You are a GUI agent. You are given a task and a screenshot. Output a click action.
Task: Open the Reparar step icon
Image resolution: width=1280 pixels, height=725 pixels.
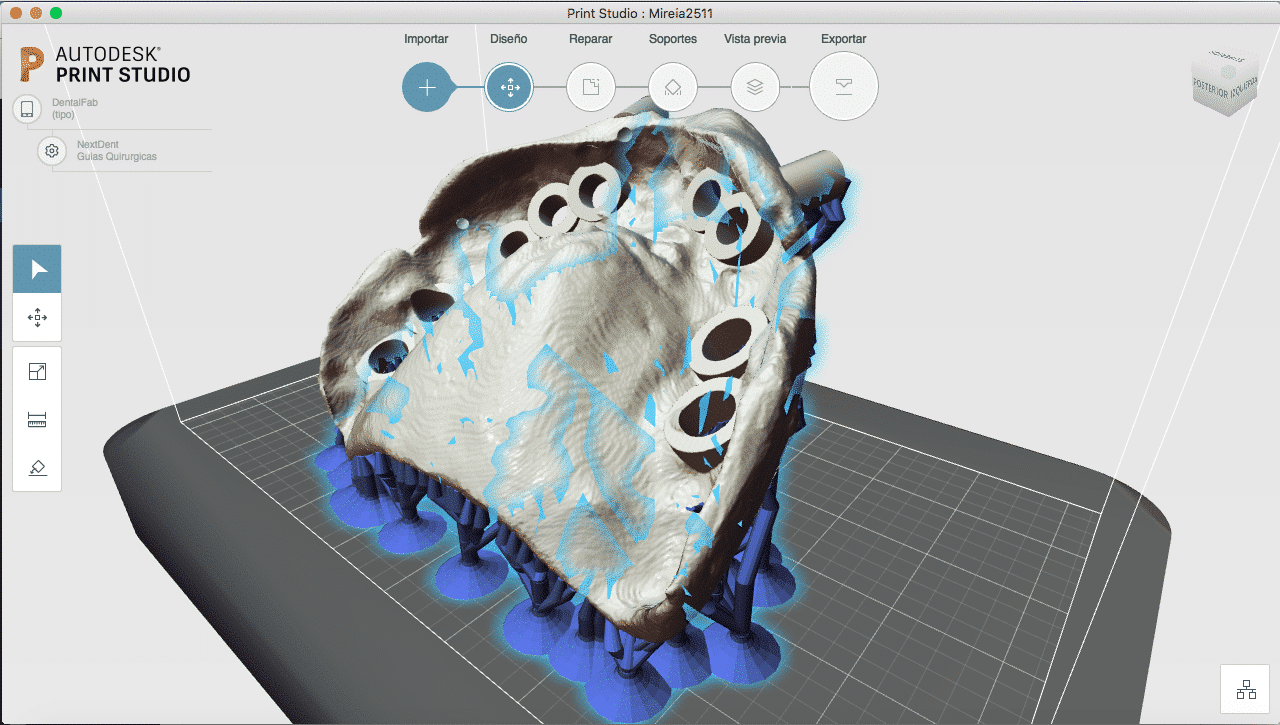591,87
